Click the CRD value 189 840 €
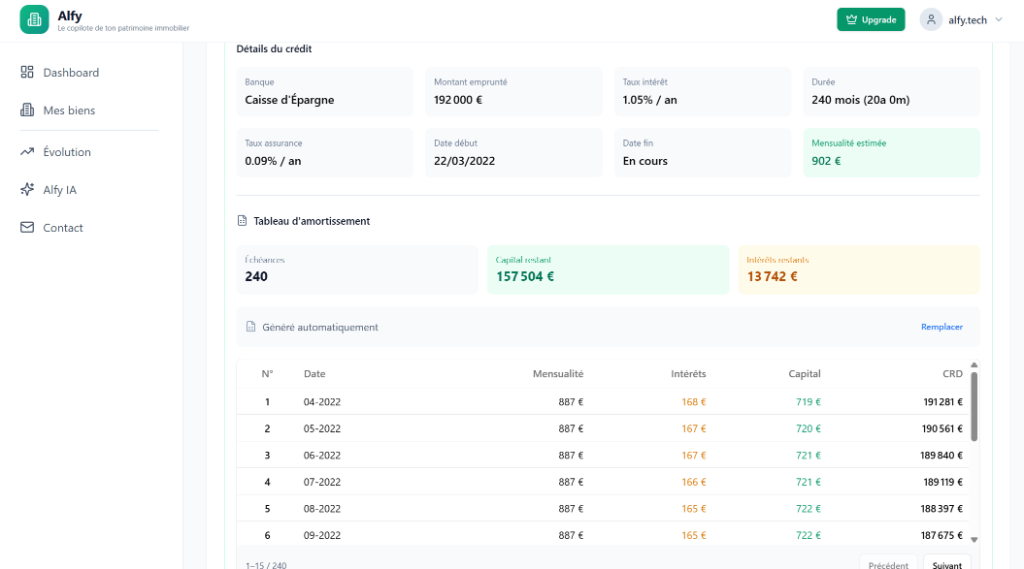This screenshot has width=1024, height=569. 942,455
